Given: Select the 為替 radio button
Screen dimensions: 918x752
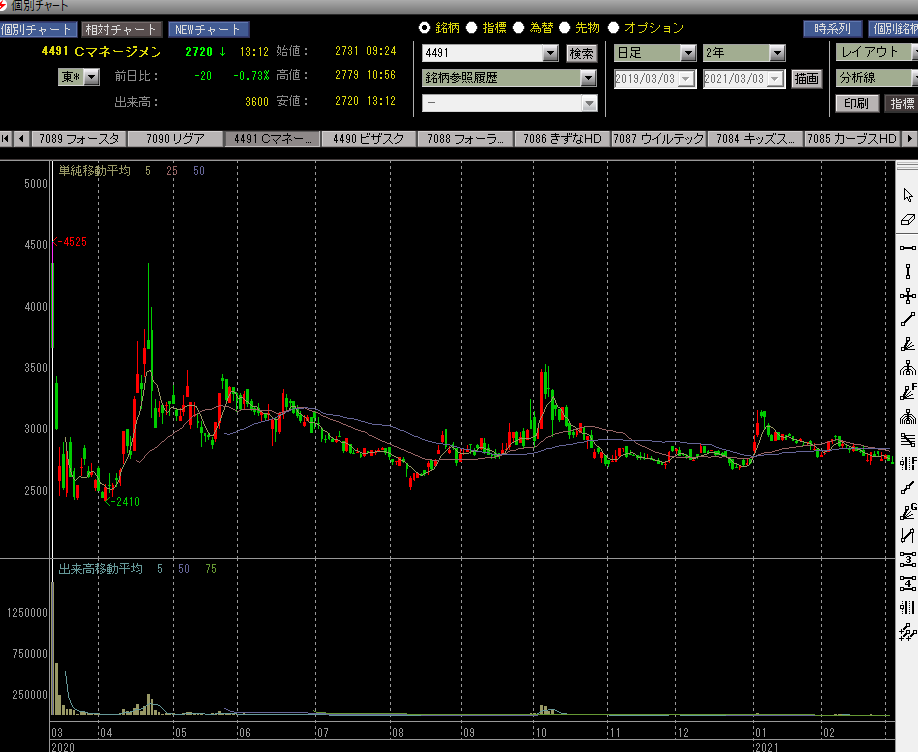Looking at the screenshot, I should click(x=519, y=28).
